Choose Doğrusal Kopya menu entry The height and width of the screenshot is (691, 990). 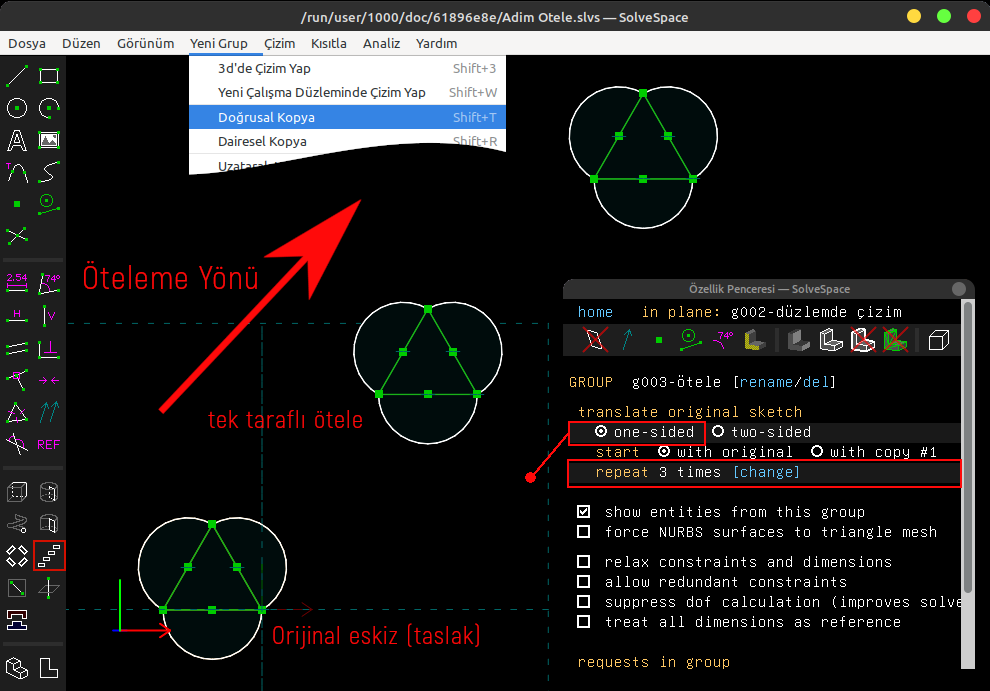point(347,117)
